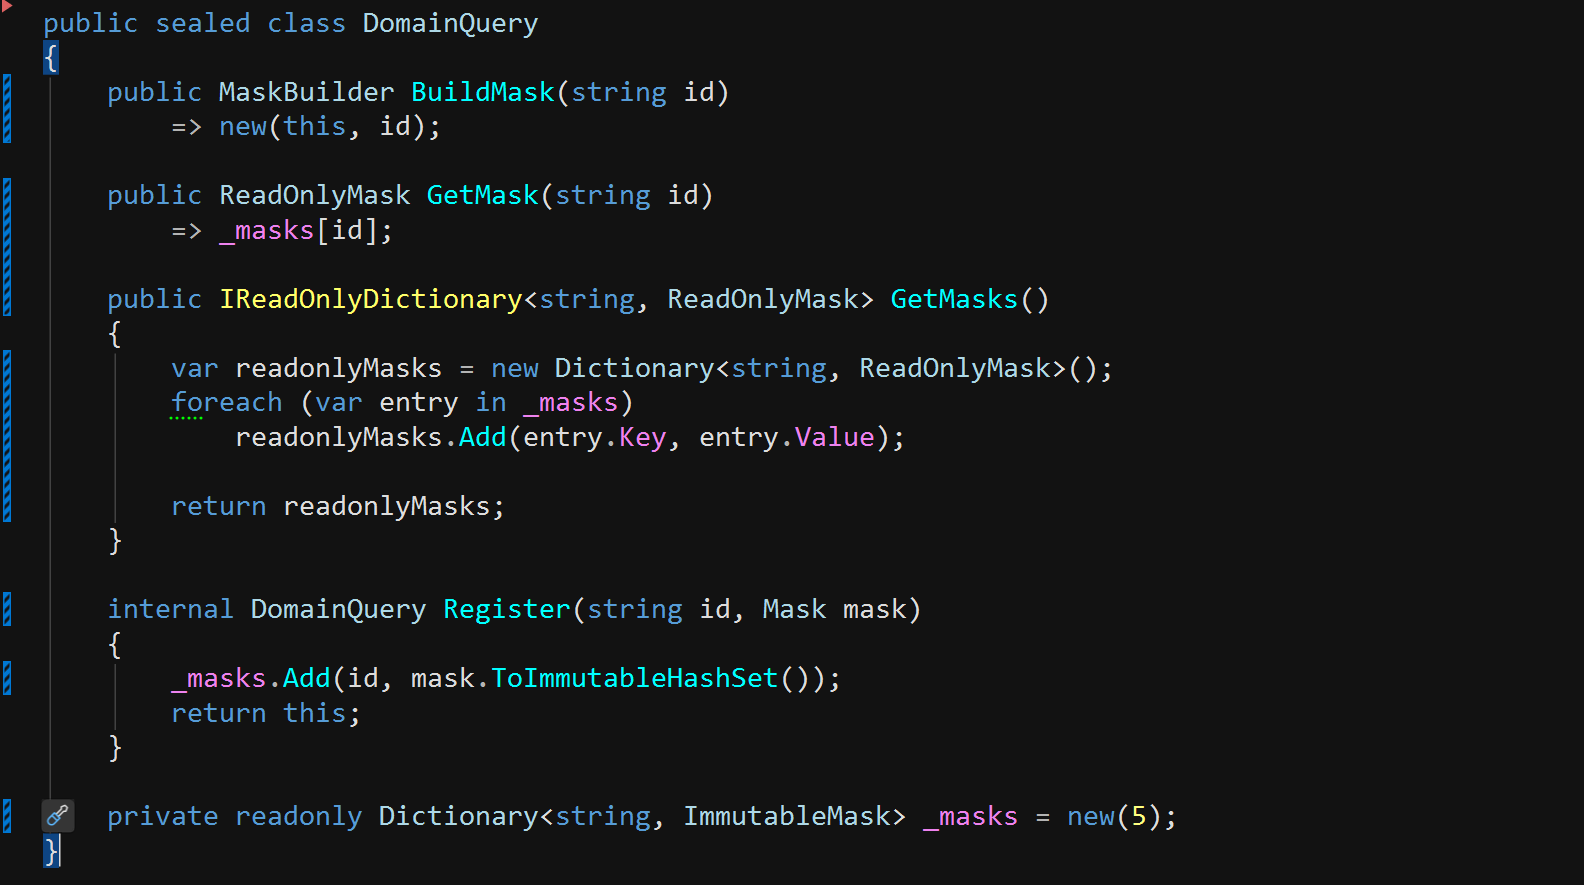Click the GetMask(string id) method name

pyautogui.click(x=483, y=195)
